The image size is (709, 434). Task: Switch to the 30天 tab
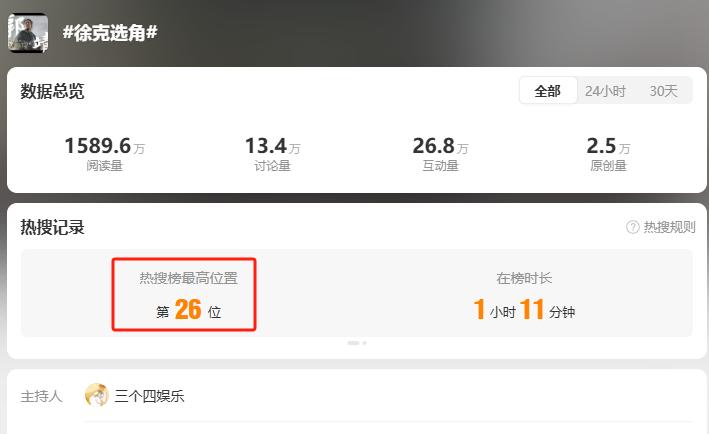[663, 91]
